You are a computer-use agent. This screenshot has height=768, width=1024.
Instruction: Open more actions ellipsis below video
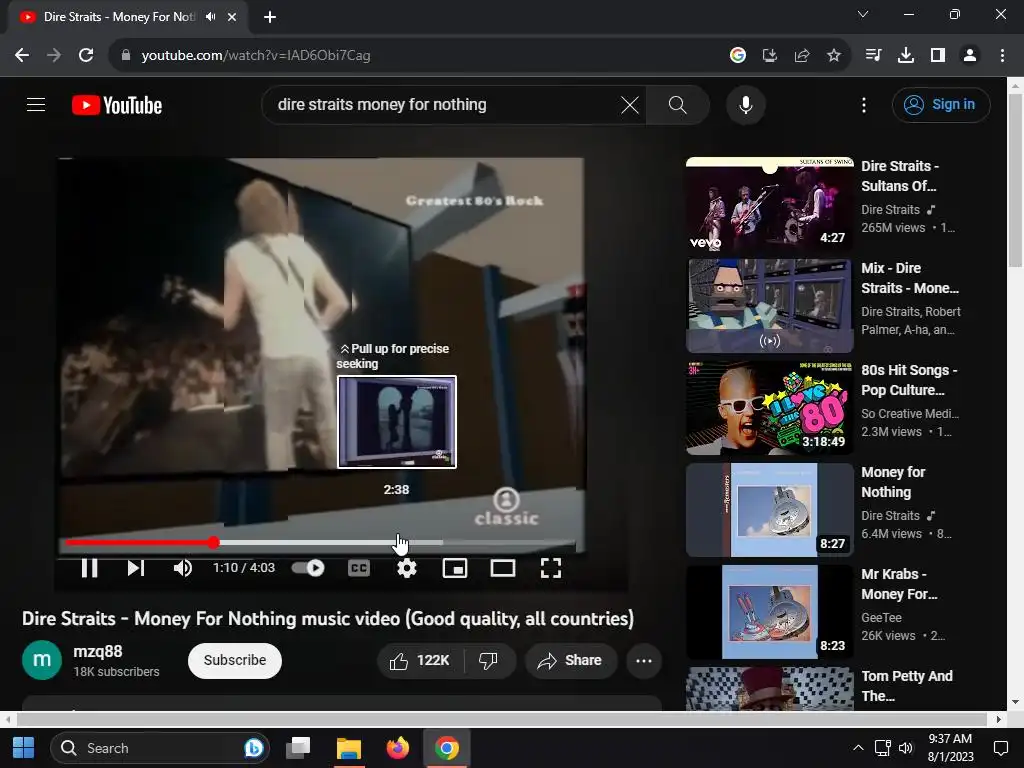[x=644, y=661]
